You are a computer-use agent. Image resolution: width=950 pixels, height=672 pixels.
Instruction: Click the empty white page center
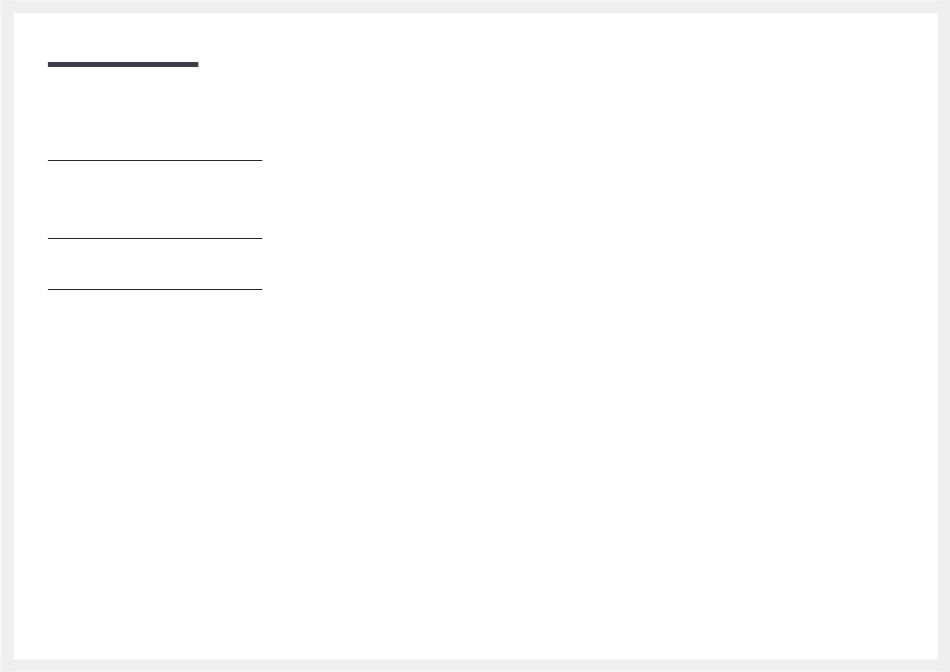click(476, 336)
